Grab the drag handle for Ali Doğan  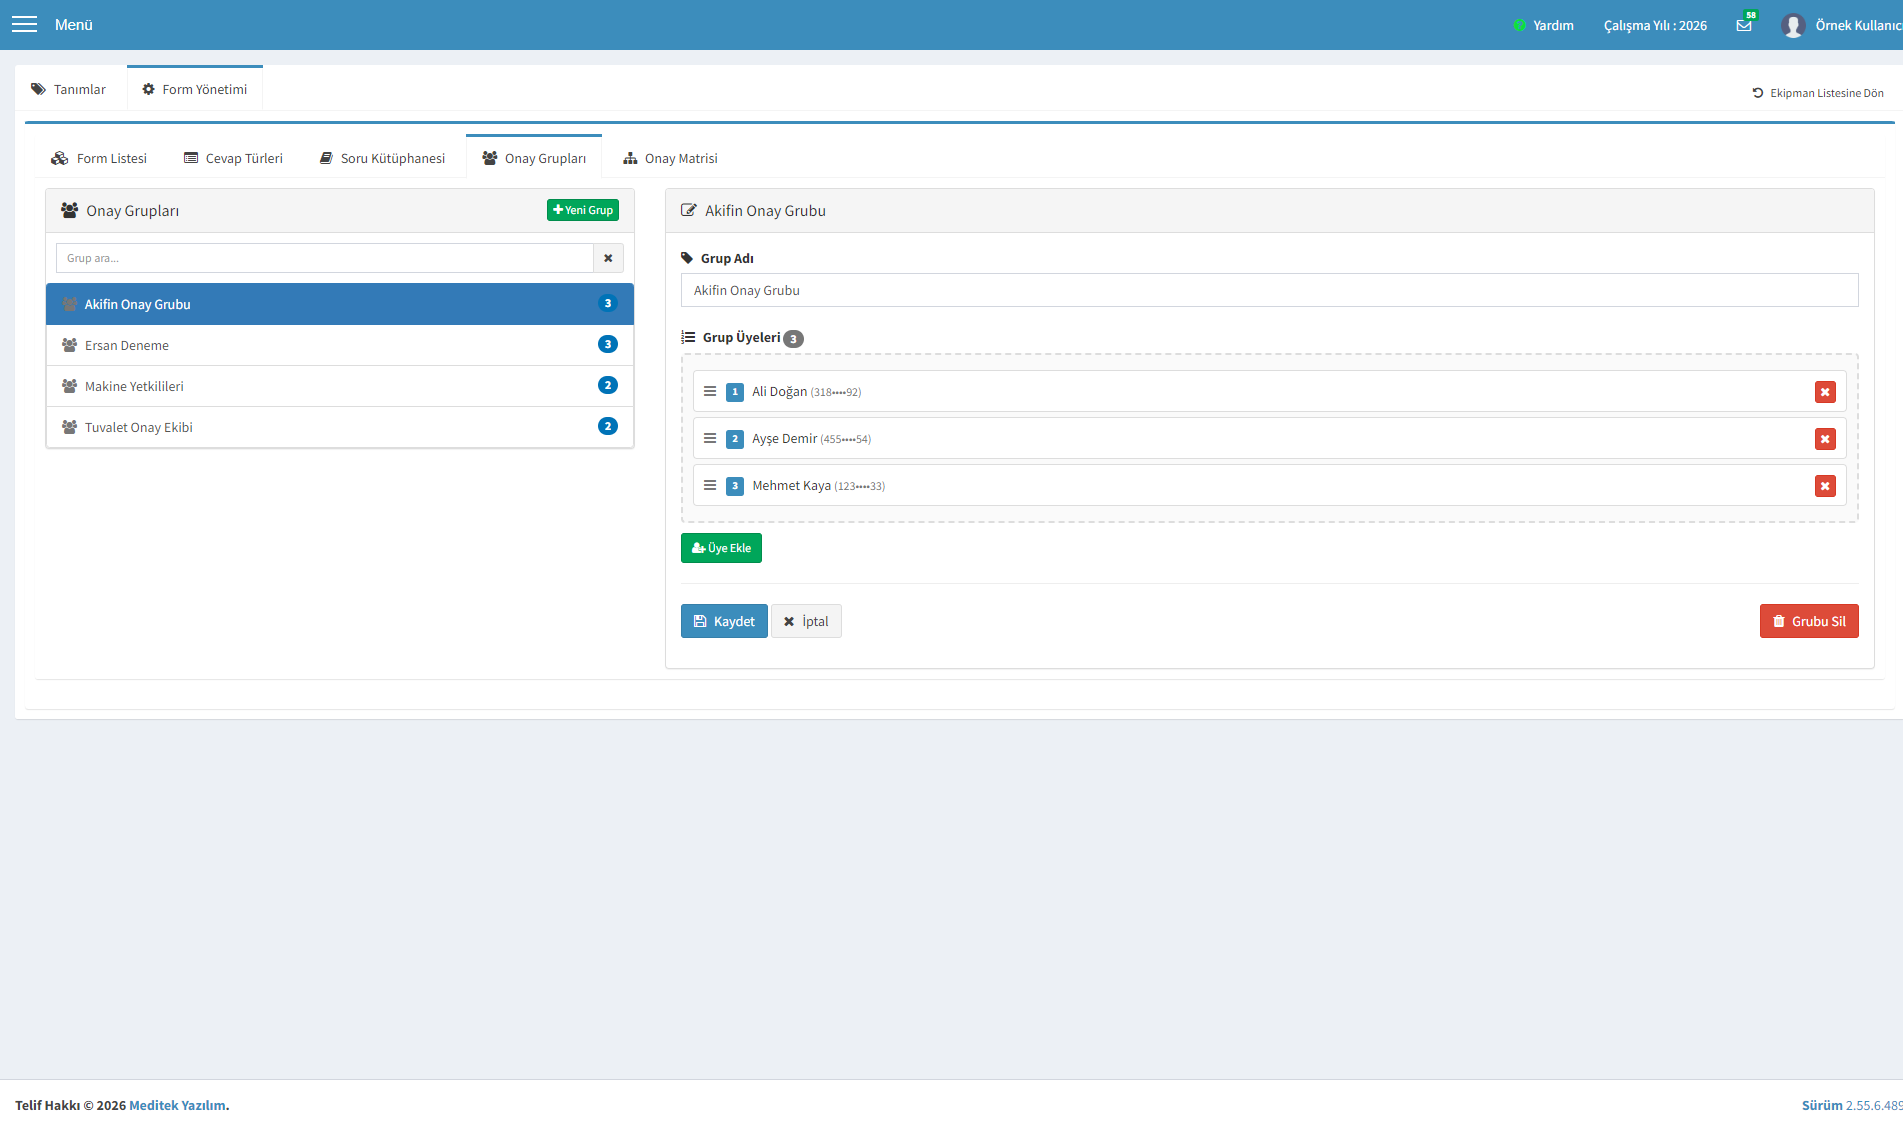(710, 391)
